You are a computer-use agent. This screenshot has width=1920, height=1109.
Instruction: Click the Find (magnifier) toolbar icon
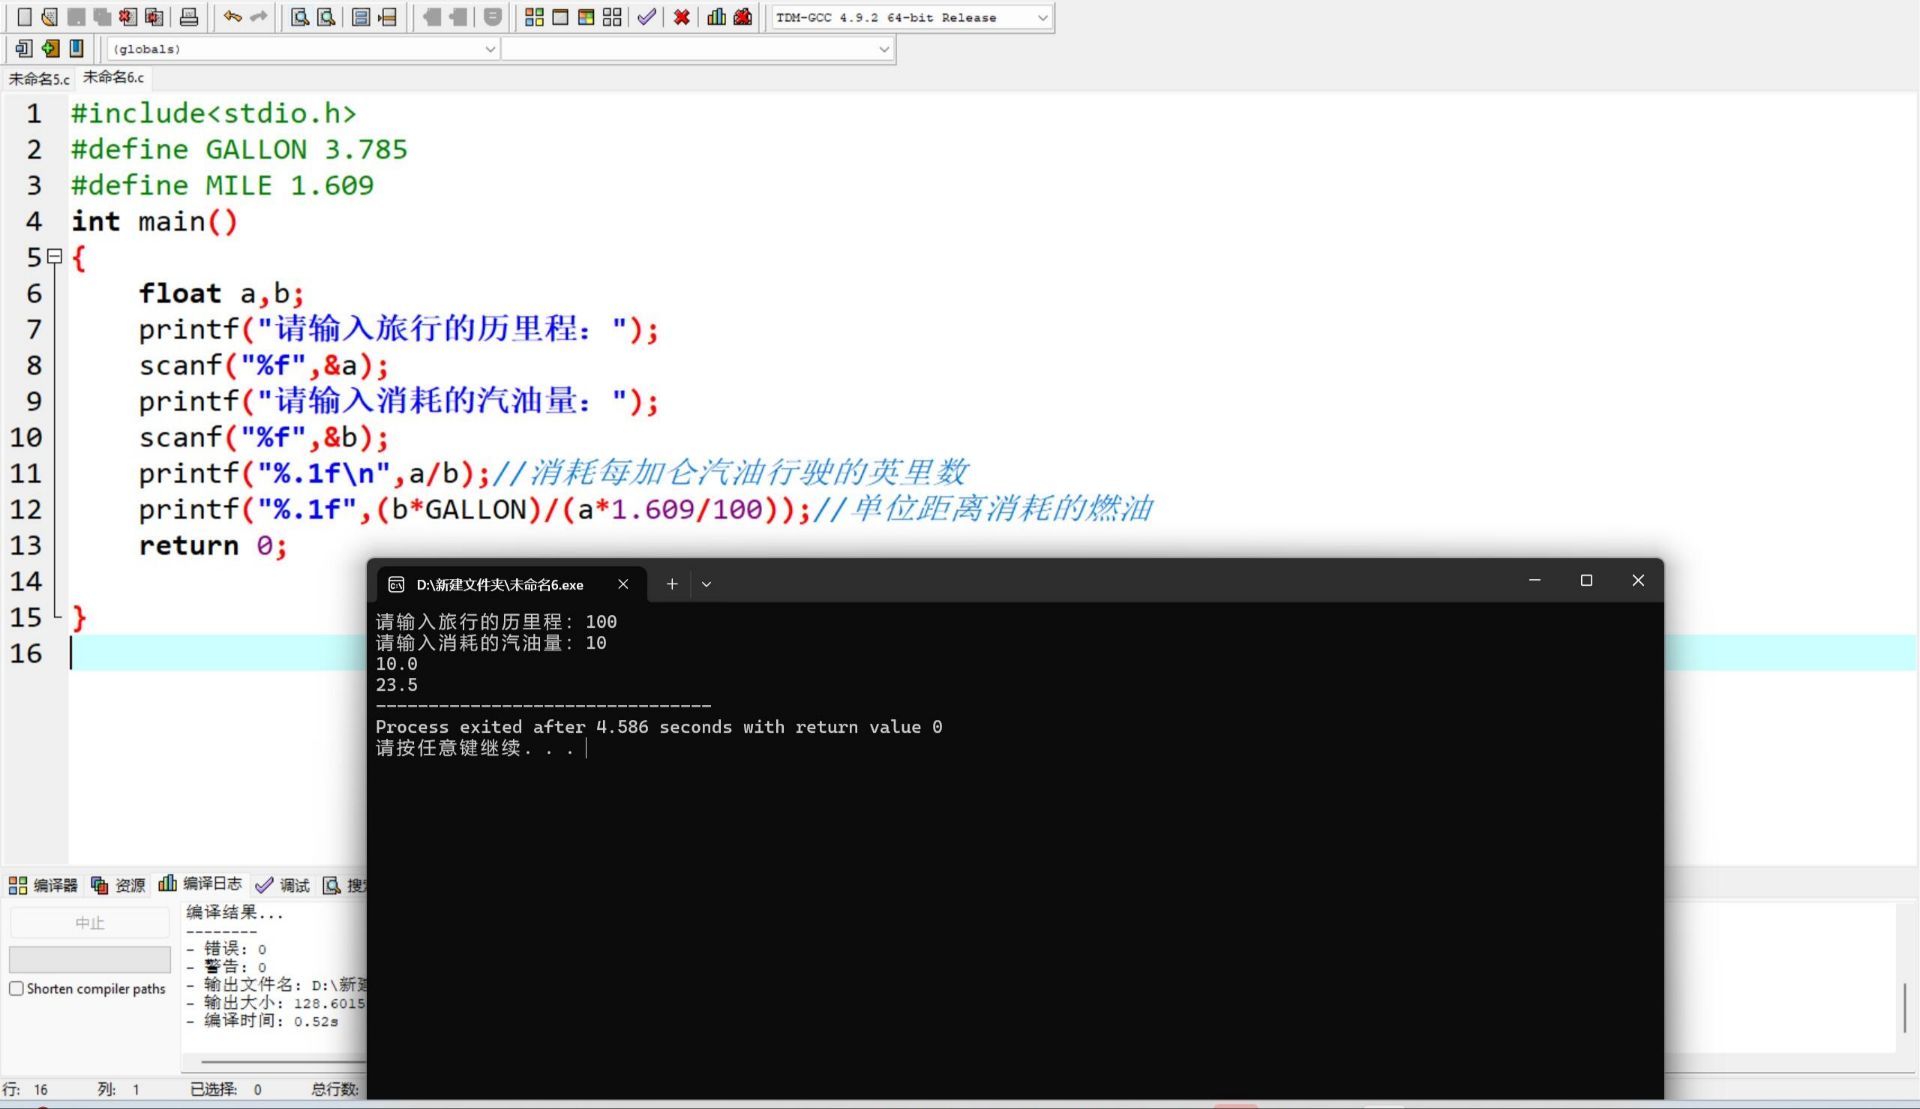point(299,17)
